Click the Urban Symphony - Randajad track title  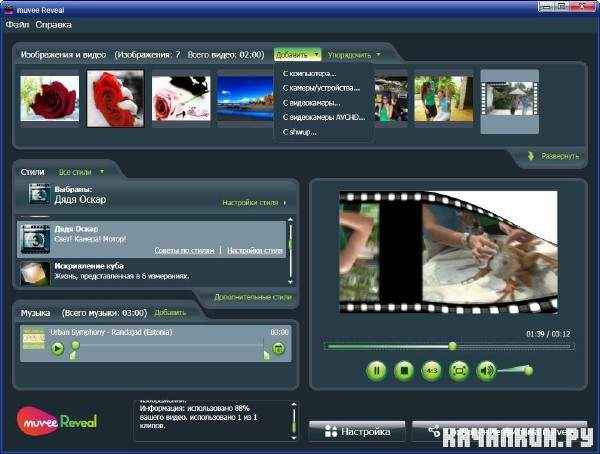111,332
